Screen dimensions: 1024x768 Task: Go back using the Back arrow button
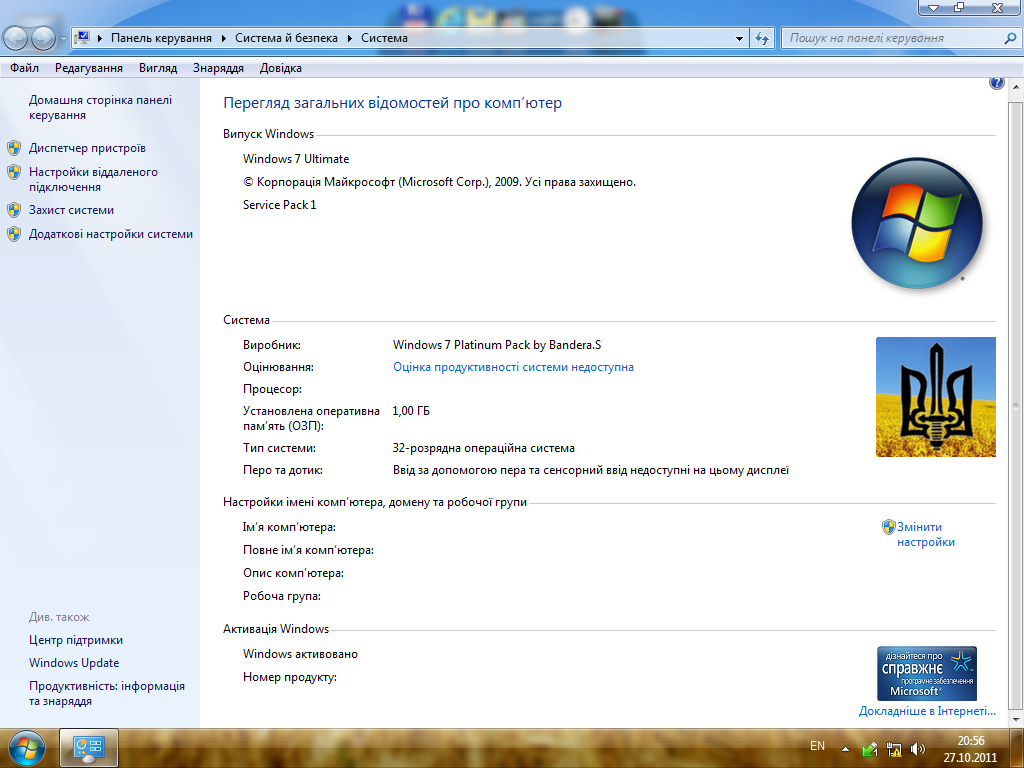(16, 39)
